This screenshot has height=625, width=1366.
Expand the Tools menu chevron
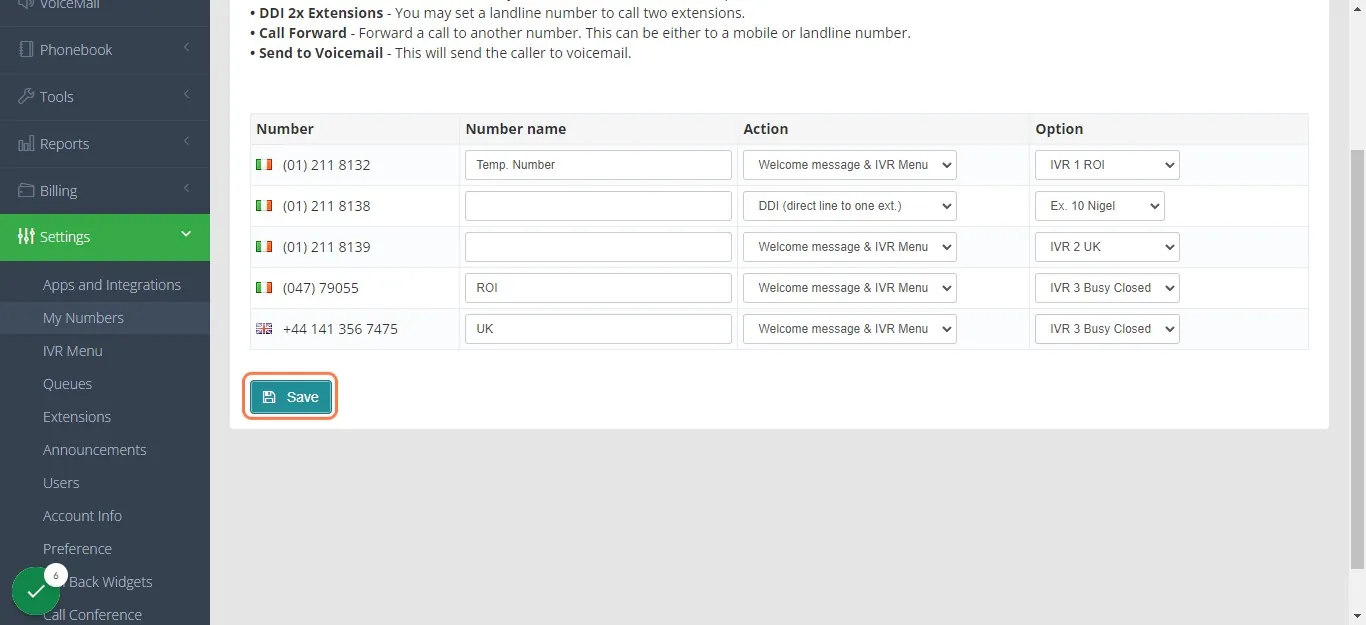click(x=186, y=95)
